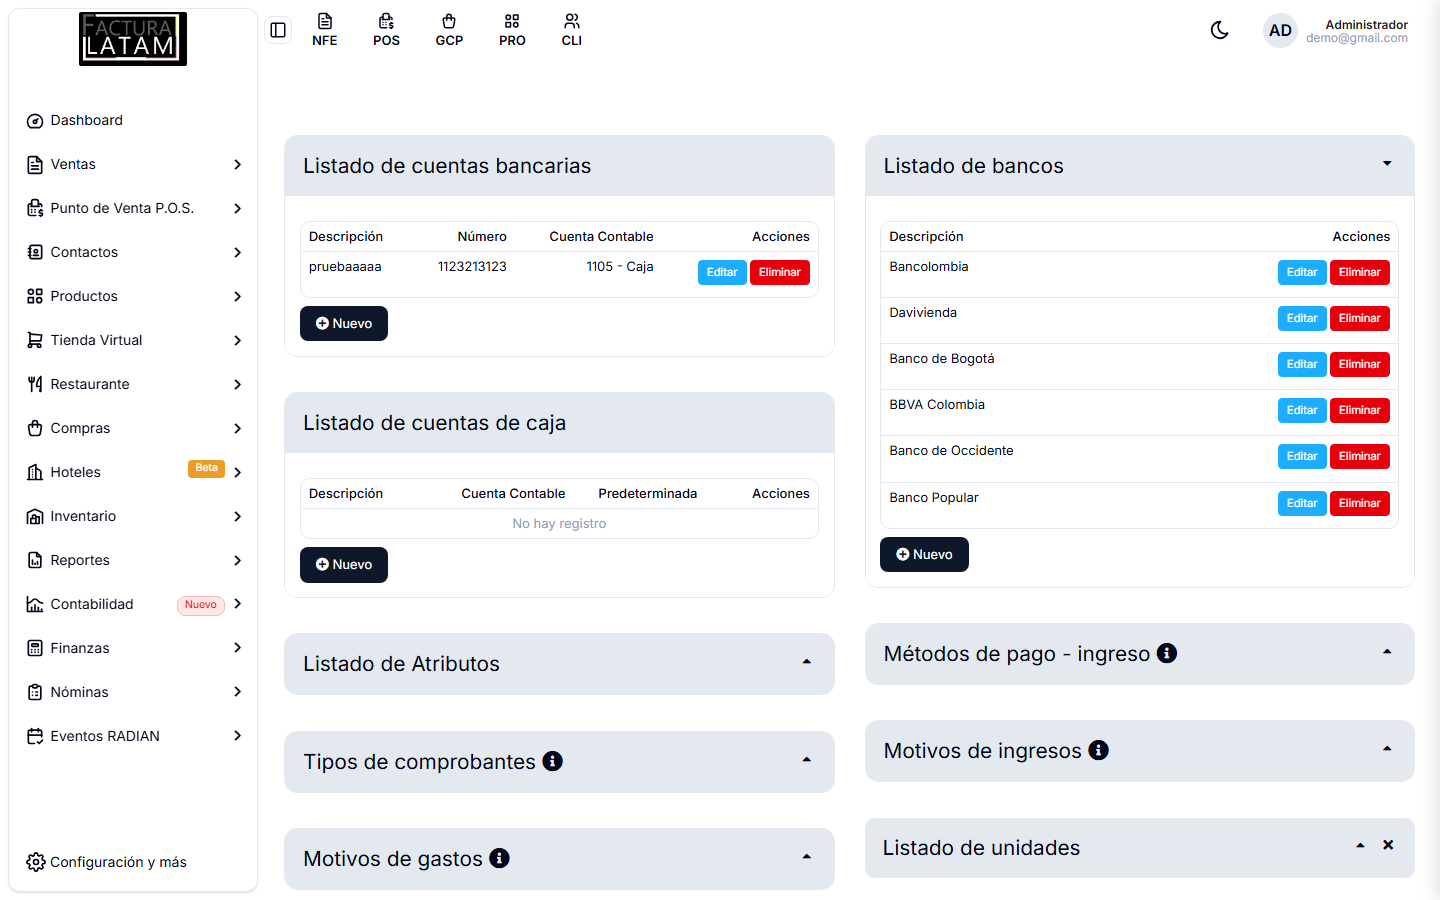Delete the Banco Popular entry
The width and height of the screenshot is (1440, 900).
[x=1360, y=503]
